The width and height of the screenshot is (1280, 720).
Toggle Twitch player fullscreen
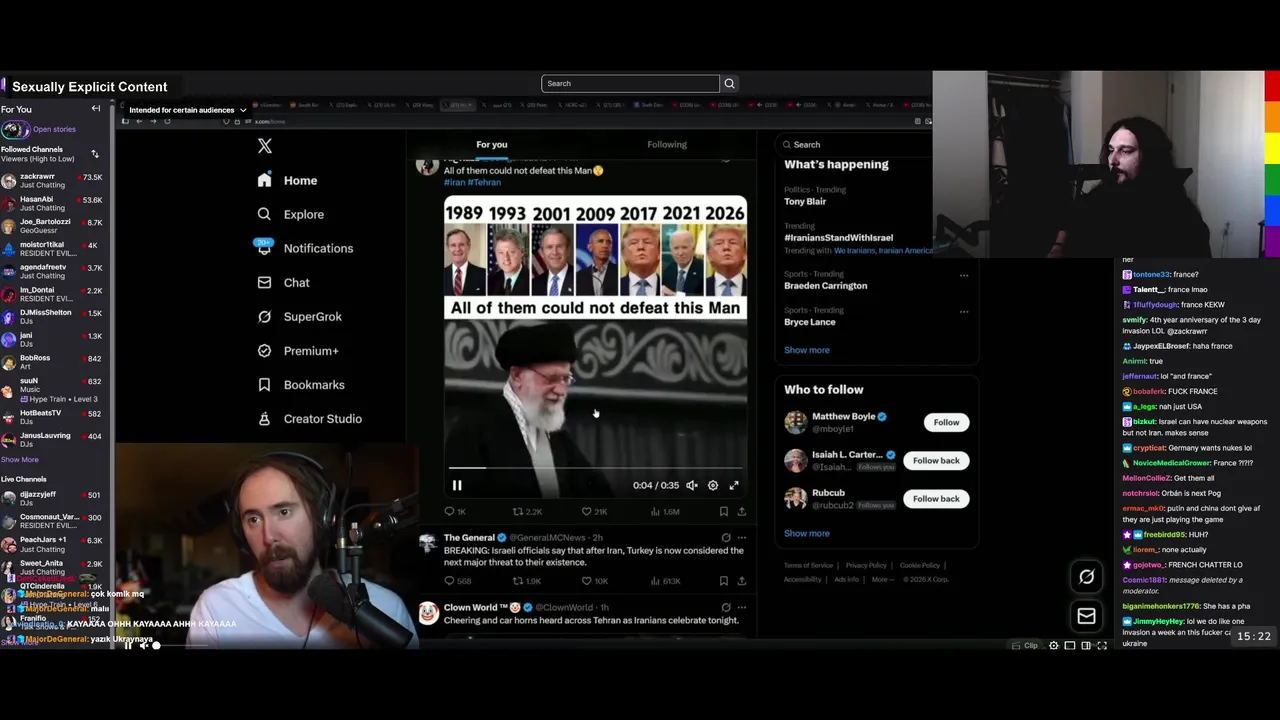1102,646
